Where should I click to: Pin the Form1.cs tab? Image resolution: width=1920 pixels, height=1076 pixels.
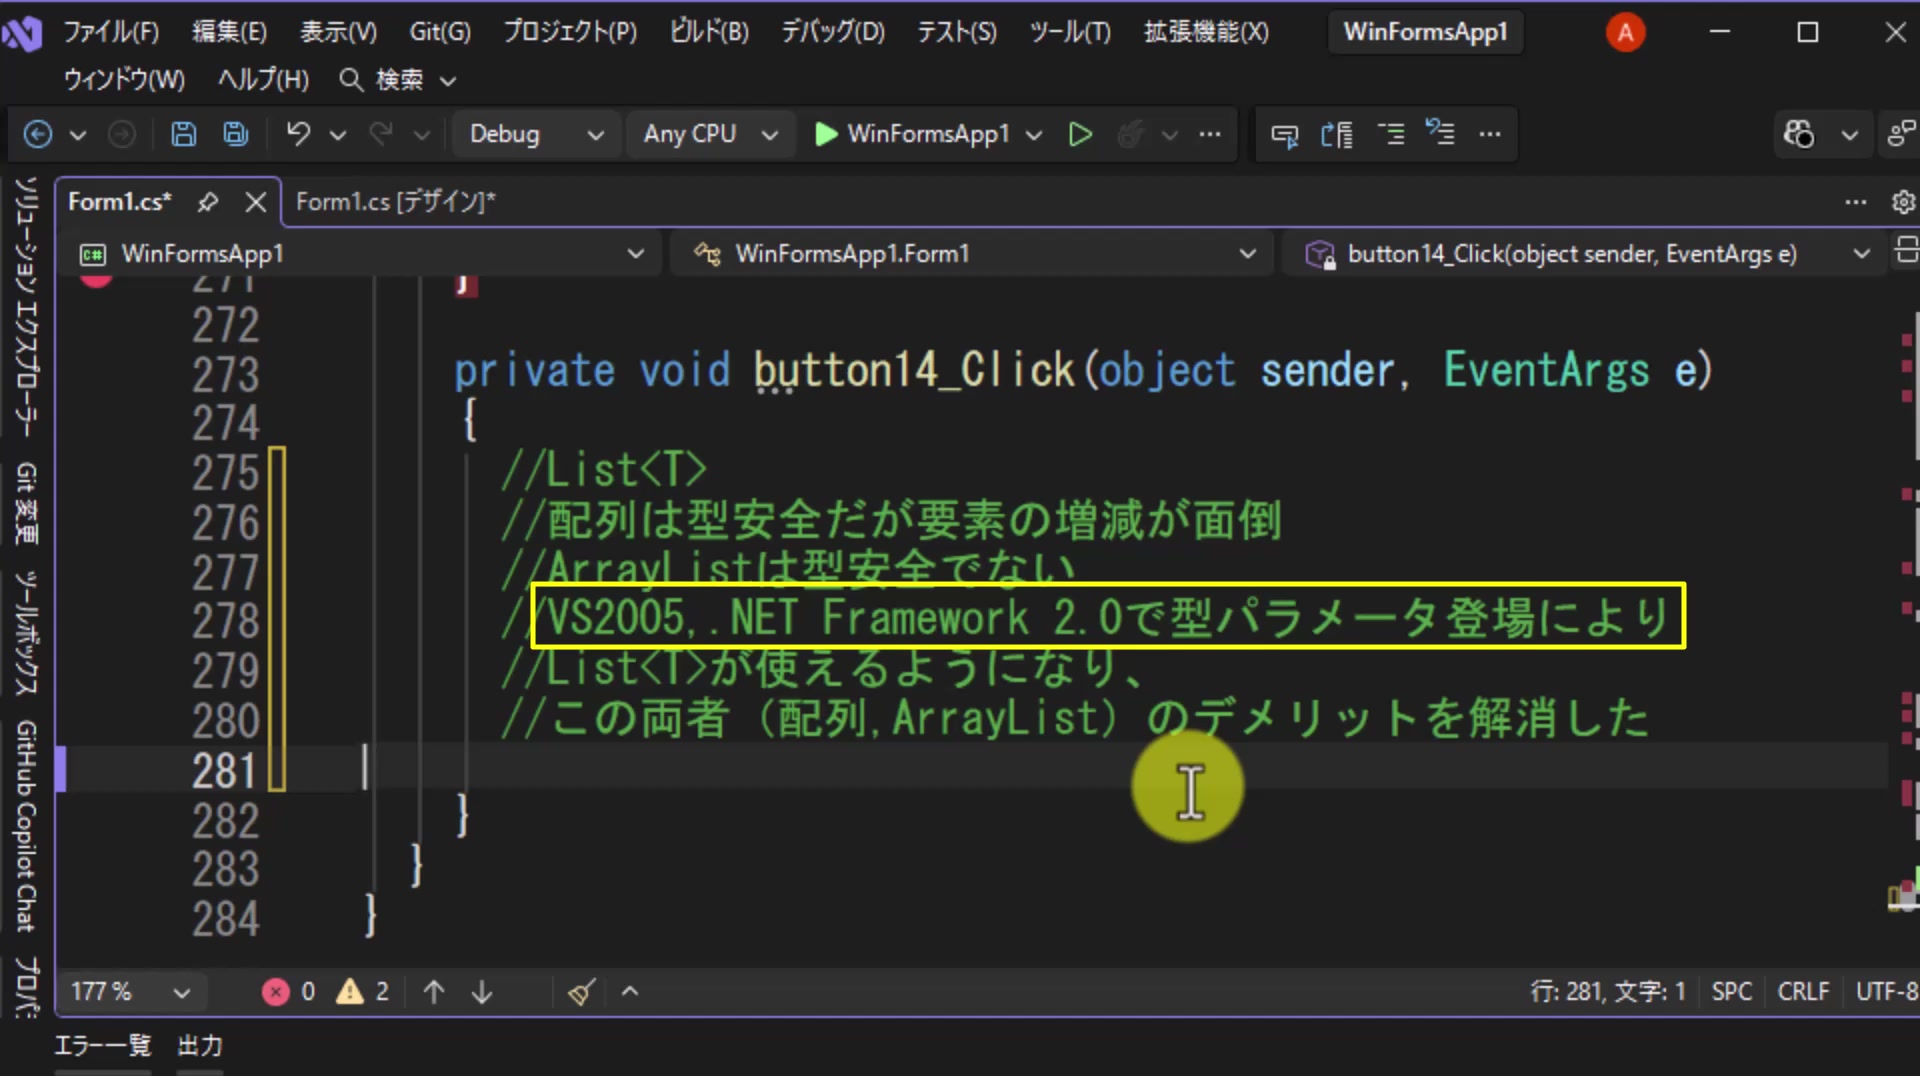click(207, 202)
